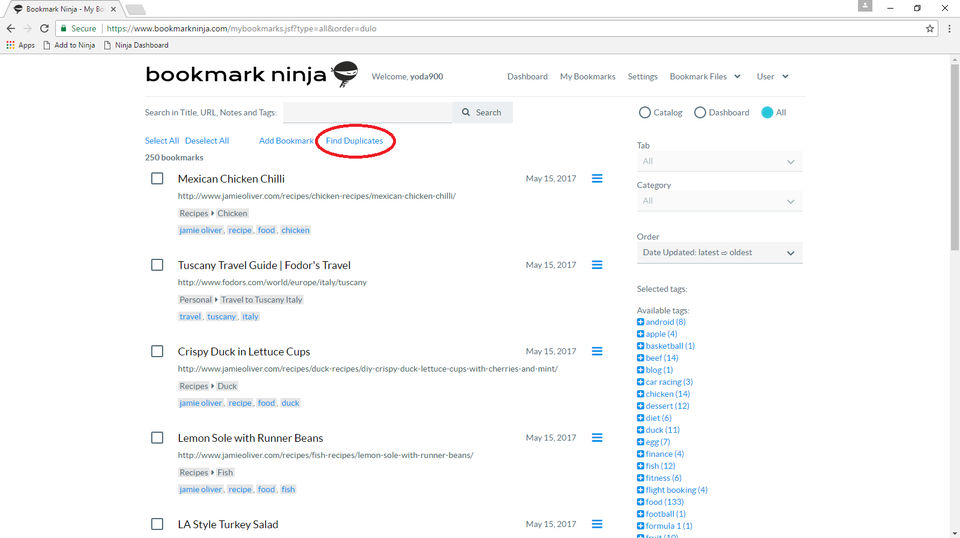Click the new tab button
The image size is (960, 538).
click(x=135, y=9)
